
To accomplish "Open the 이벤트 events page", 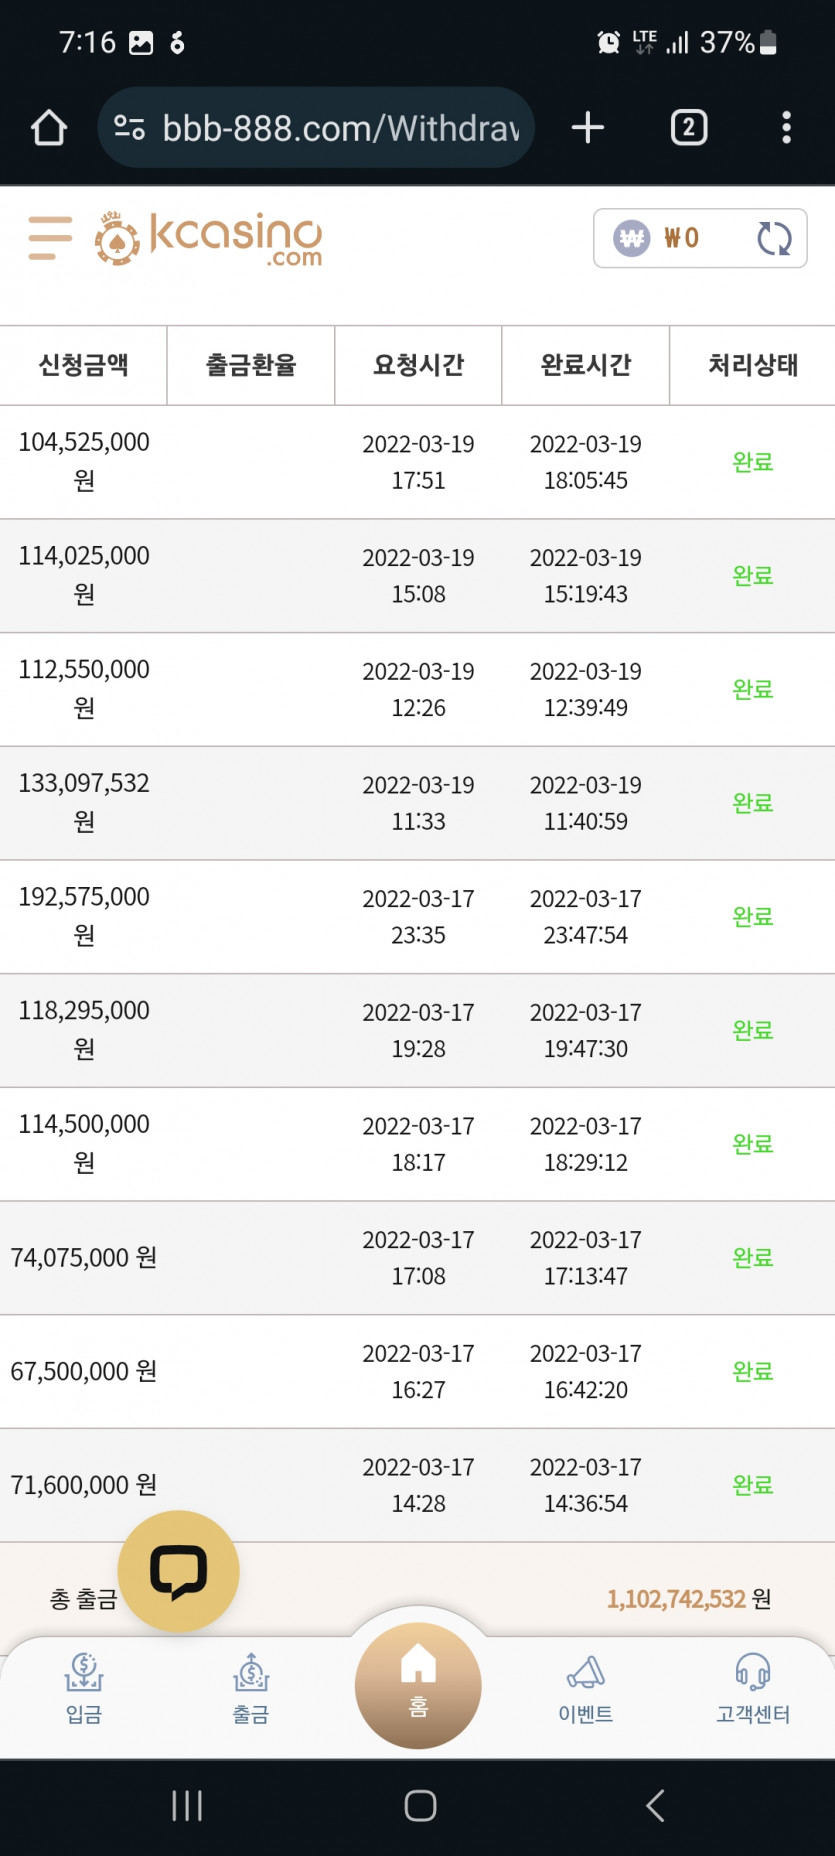I will point(586,1688).
